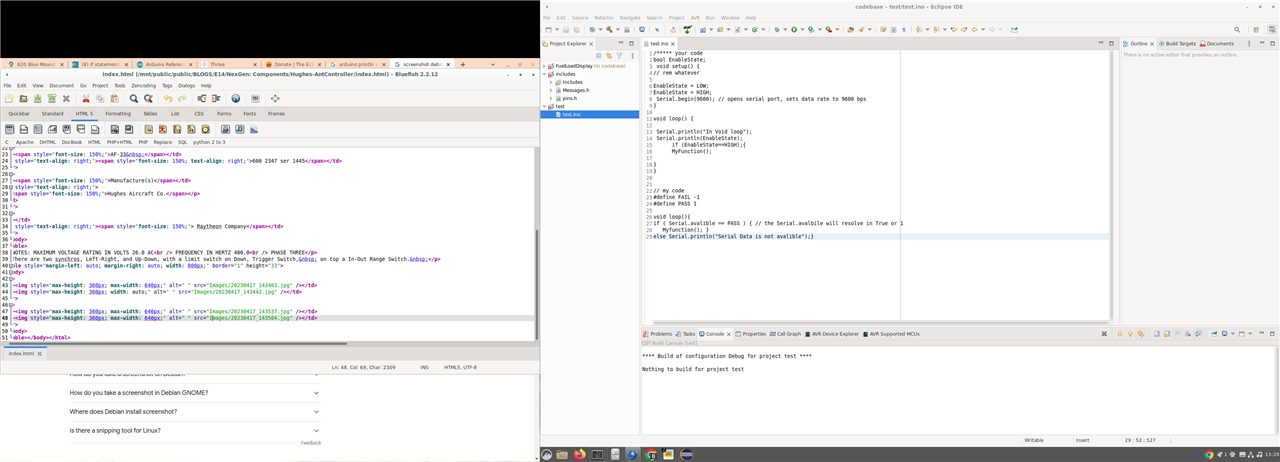The width and height of the screenshot is (1280, 462).
Task: Expand 'Is there a snipping tool for Linux?'
Action: (x=316, y=430)
